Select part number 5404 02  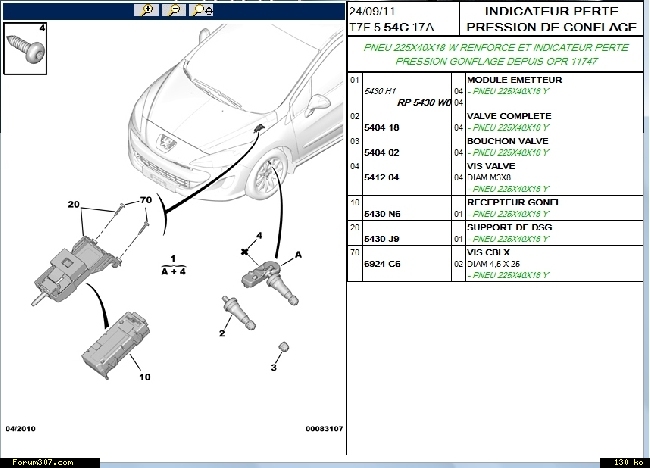pyautogui.click(x=381, y=153)
